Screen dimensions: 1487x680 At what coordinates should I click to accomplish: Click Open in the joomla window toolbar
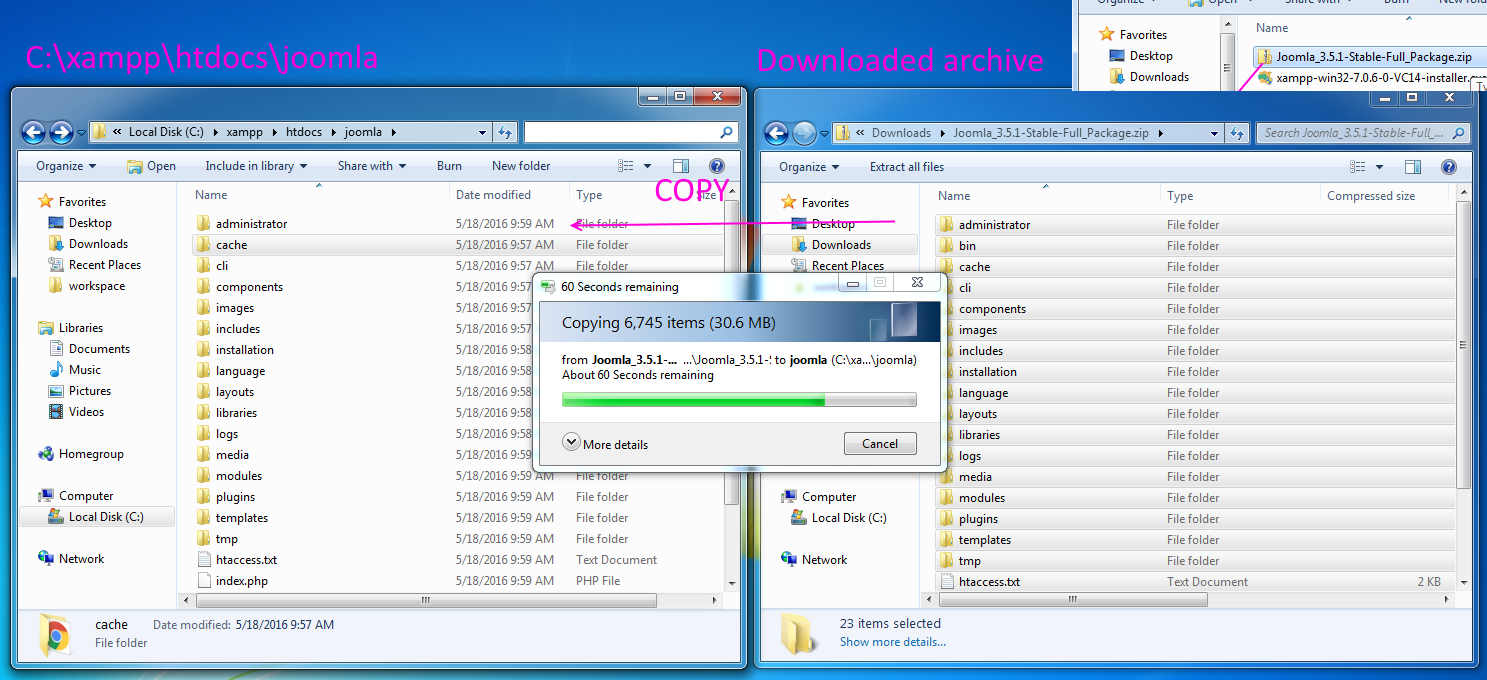(x=151, y=166)
